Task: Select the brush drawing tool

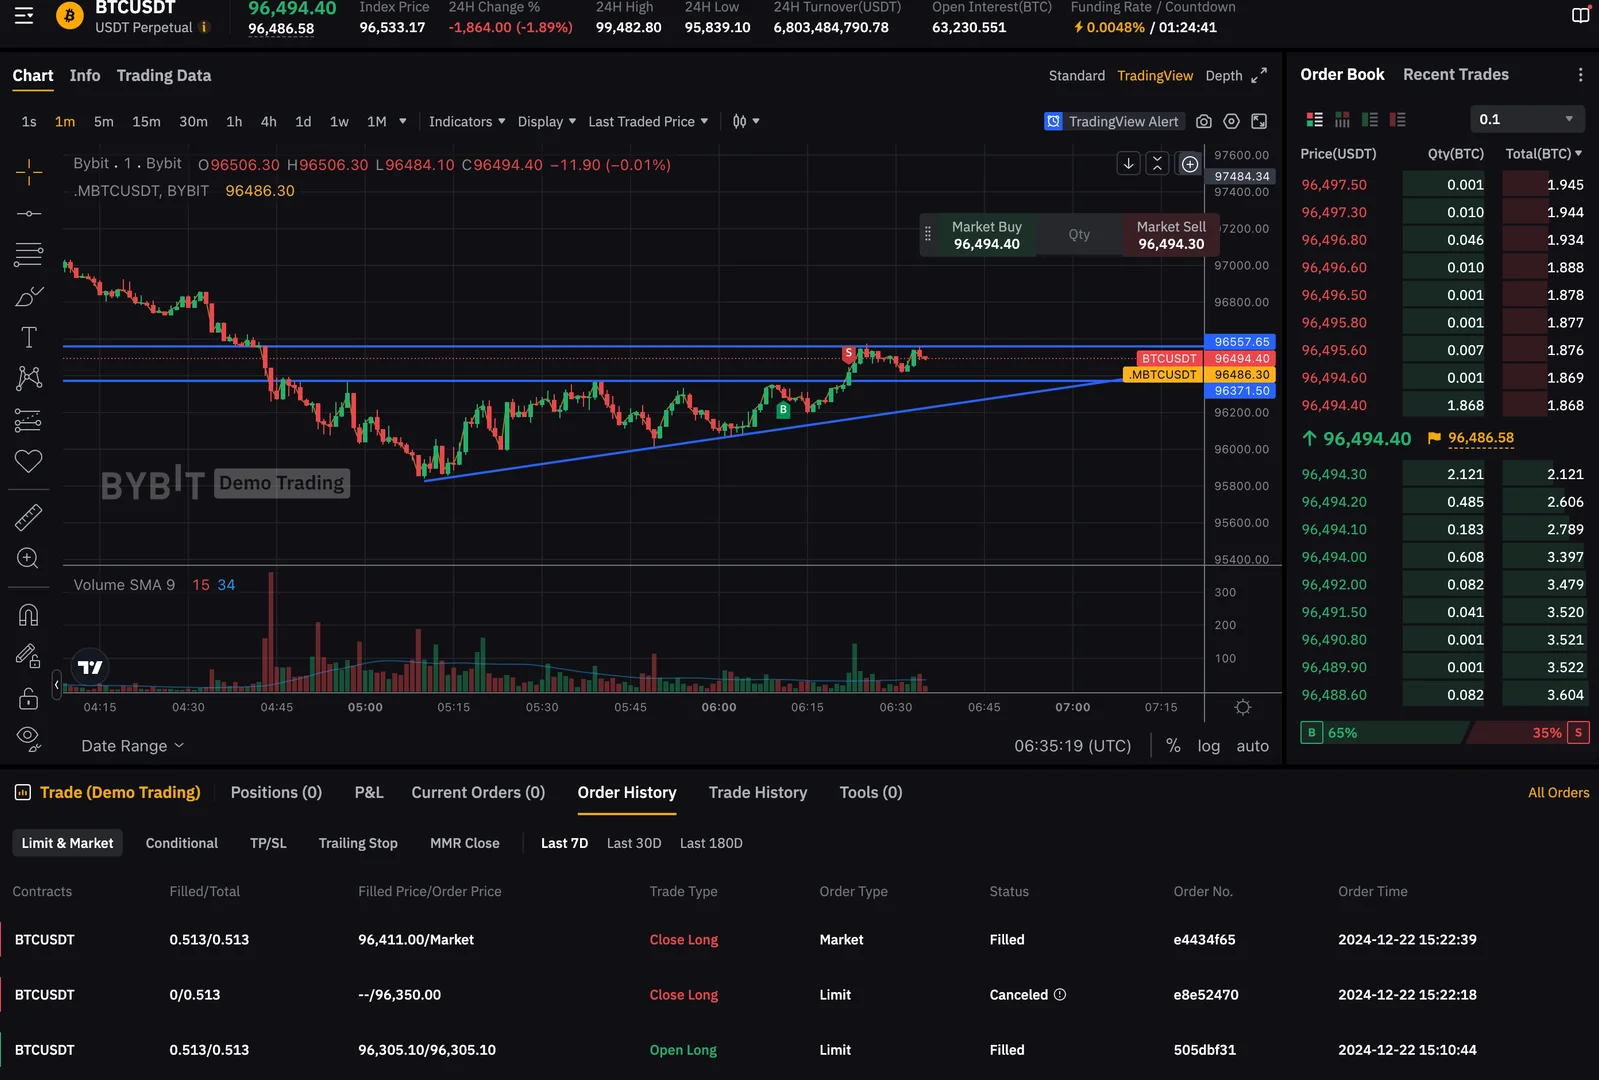Action: 29,297
